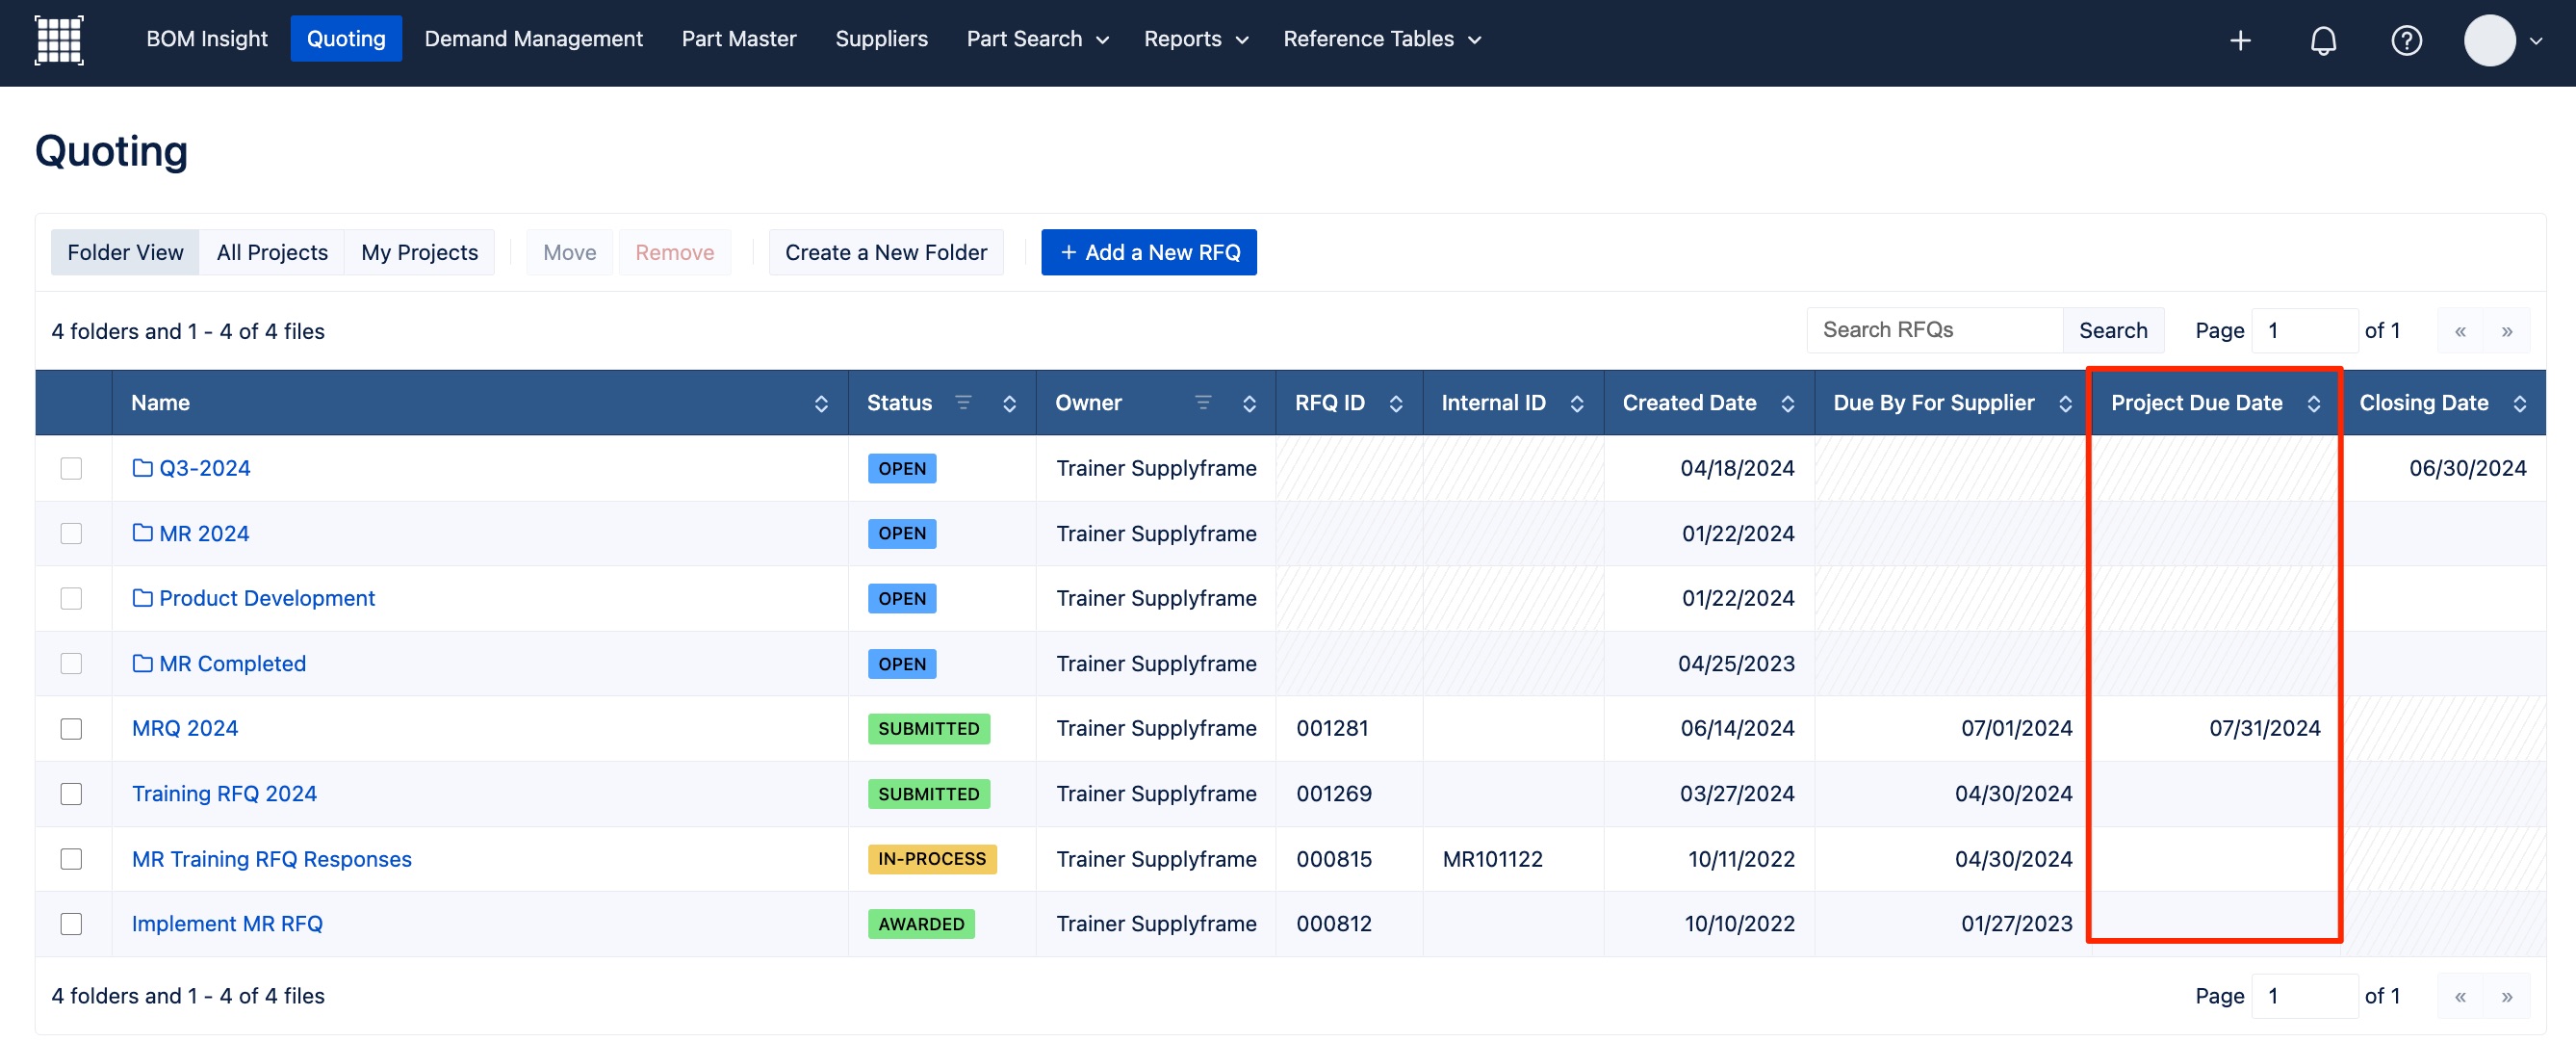Check the Implement MR RFQ checkbox
The width and height of the screenshot is (2576, 1042).
[71, 924]
